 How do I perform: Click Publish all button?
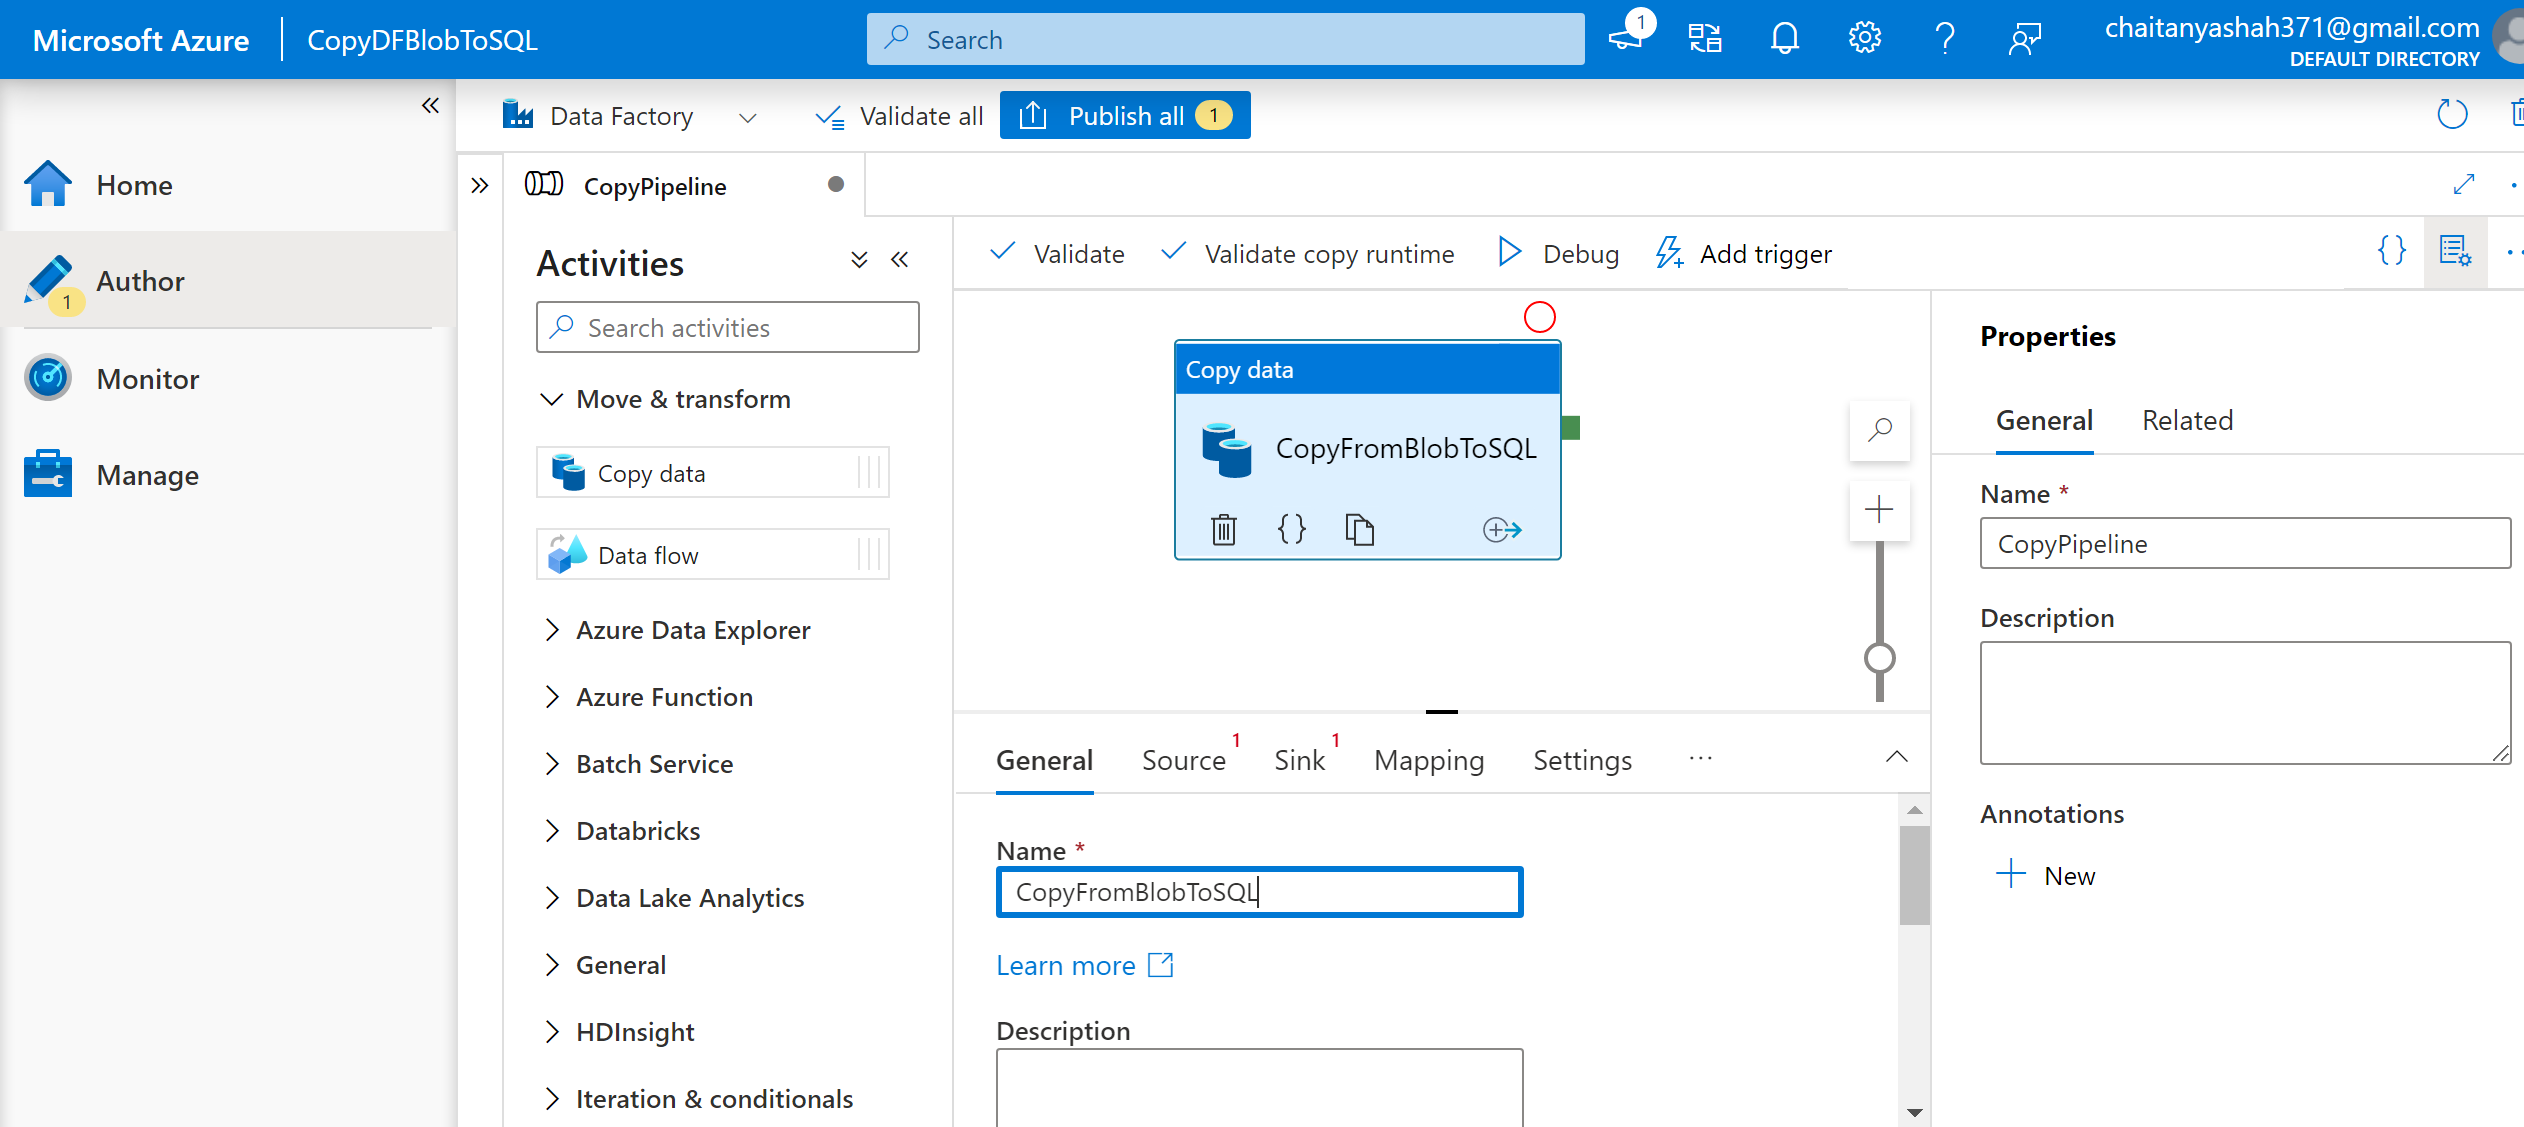(x=1125, y=116)
